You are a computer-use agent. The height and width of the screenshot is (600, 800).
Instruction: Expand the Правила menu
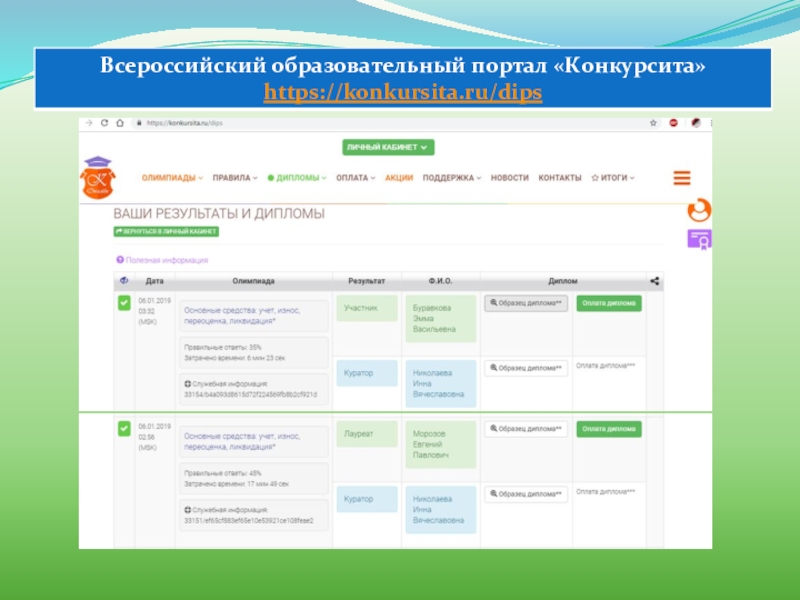click(x=236, y=178)
